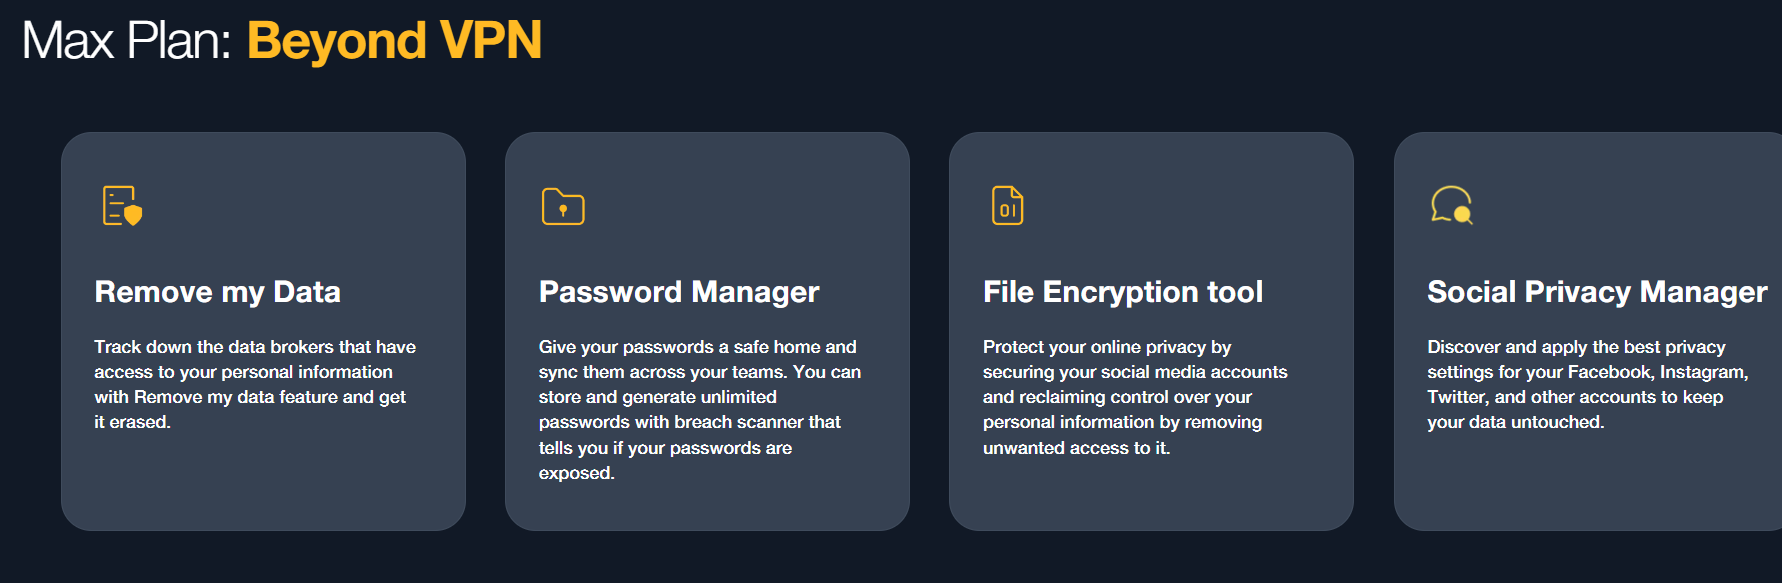Open the Remove my Data card description
The height and width of the screenshot is (583, 1782).
pyautogui.click(x=255, y=384)
